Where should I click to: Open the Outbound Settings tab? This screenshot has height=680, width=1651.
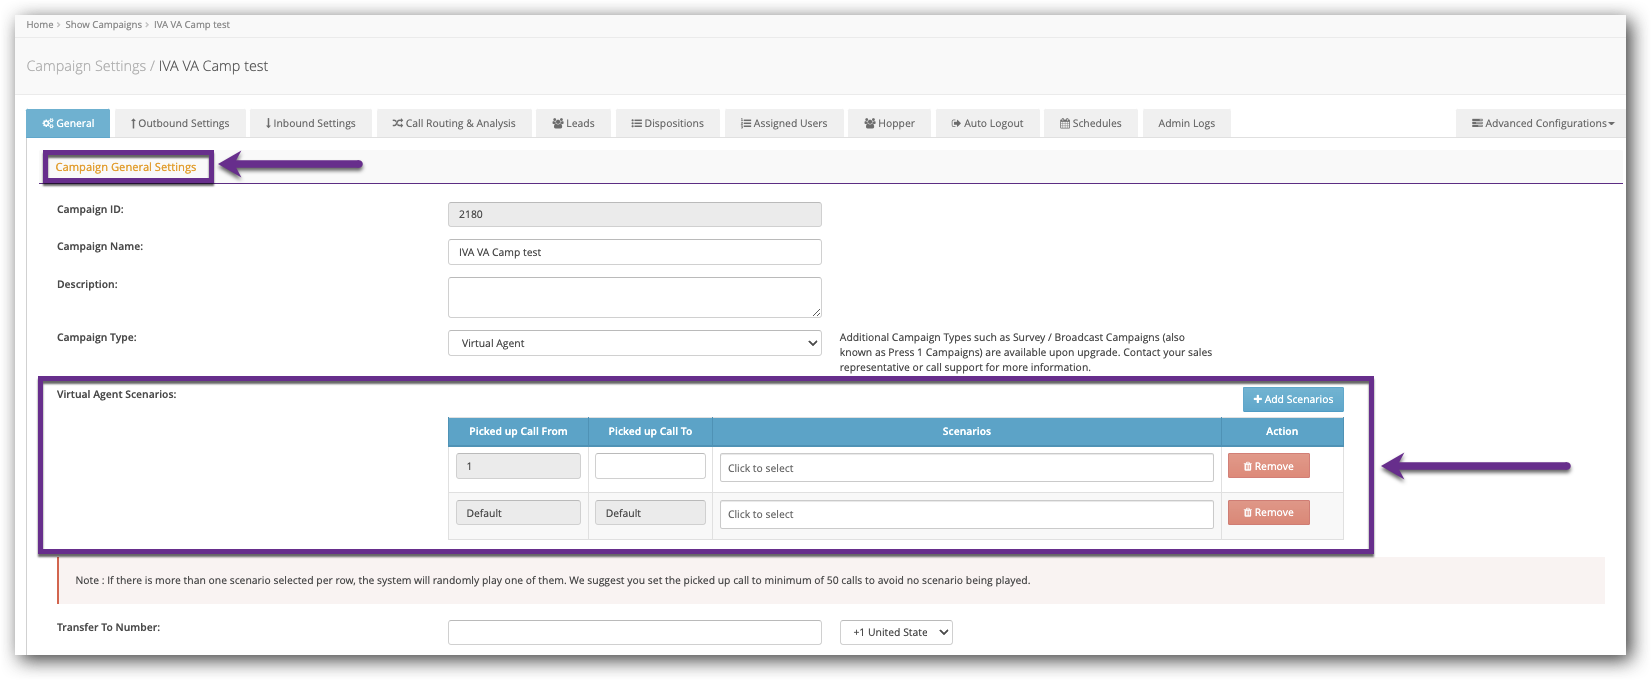(x=180, y=123)
